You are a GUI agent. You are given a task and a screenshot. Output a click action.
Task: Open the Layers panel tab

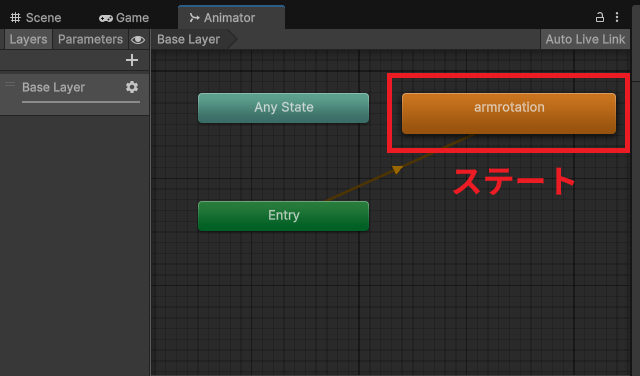pyautogui.click(x=28, y=39)
